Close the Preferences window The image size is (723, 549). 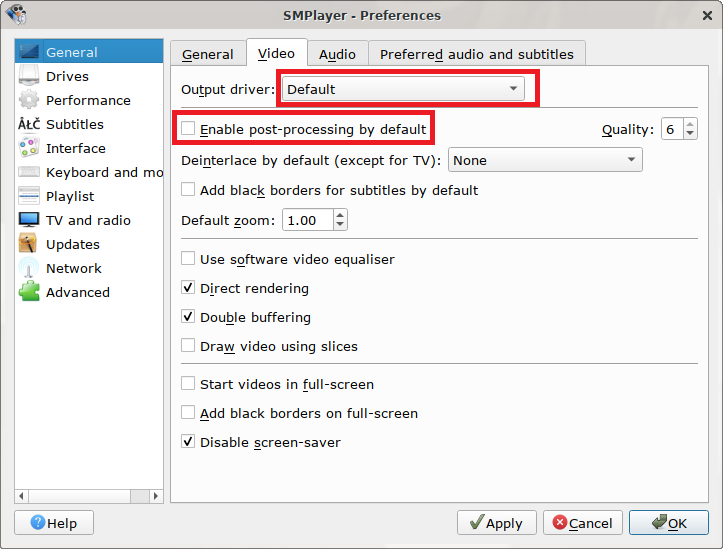[x=707, y=15]
